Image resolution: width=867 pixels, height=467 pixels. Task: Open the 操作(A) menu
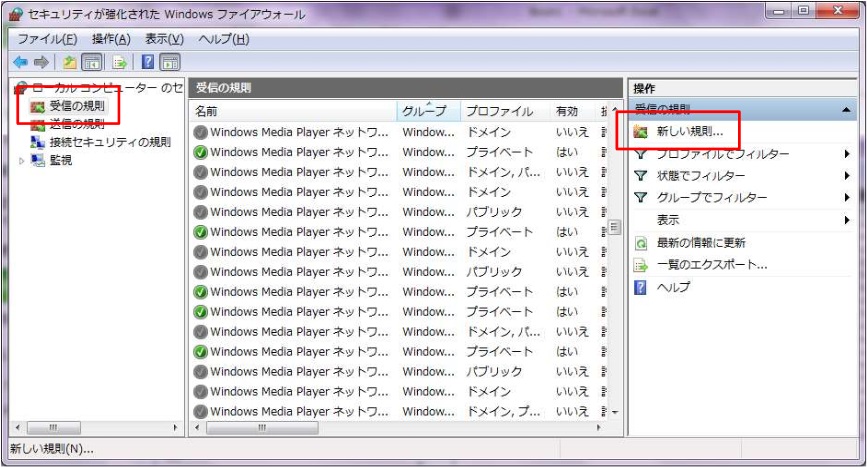pos(111,39)
